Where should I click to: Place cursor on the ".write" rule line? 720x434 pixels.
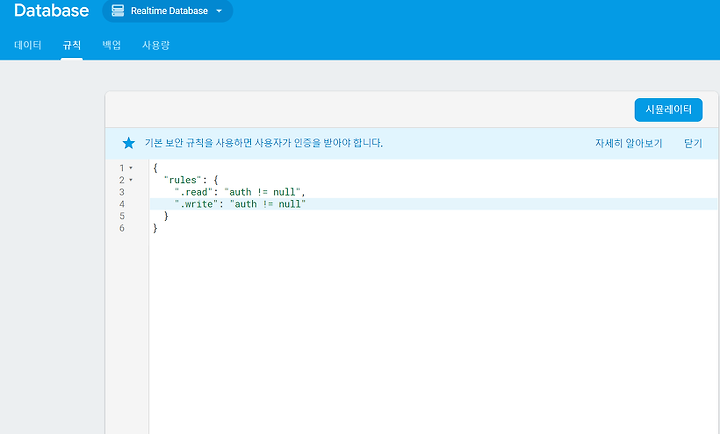[433, 204]
